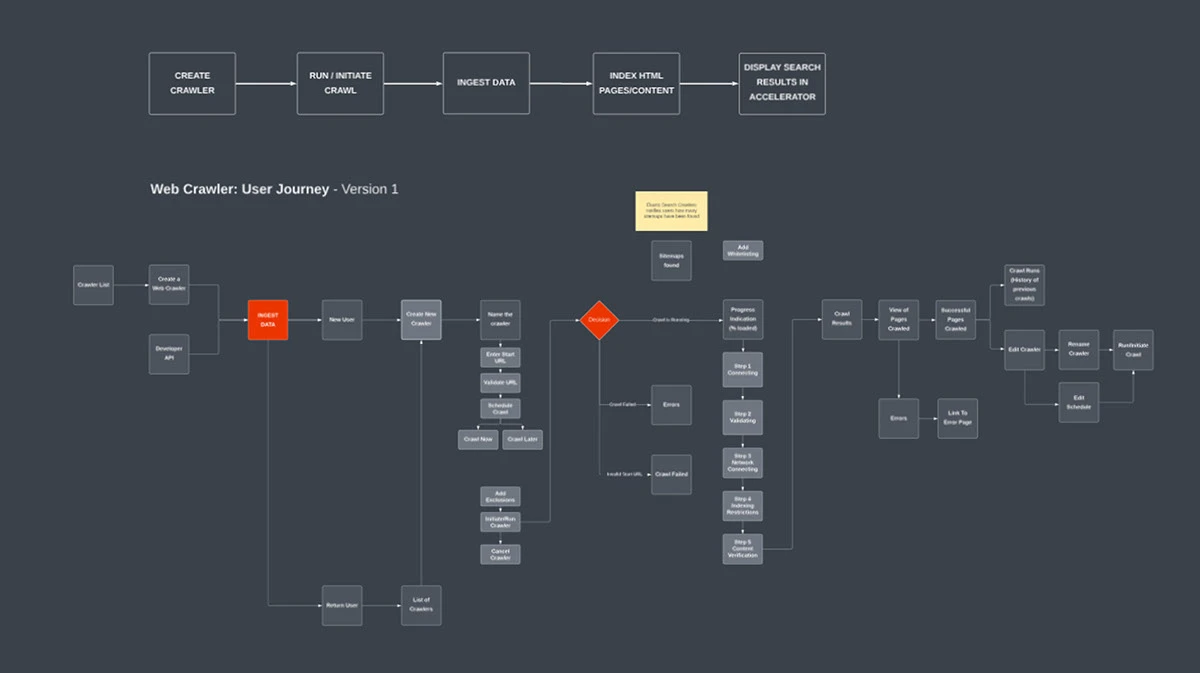Select the Cancel Crawler node

click(x=500, y=554)
